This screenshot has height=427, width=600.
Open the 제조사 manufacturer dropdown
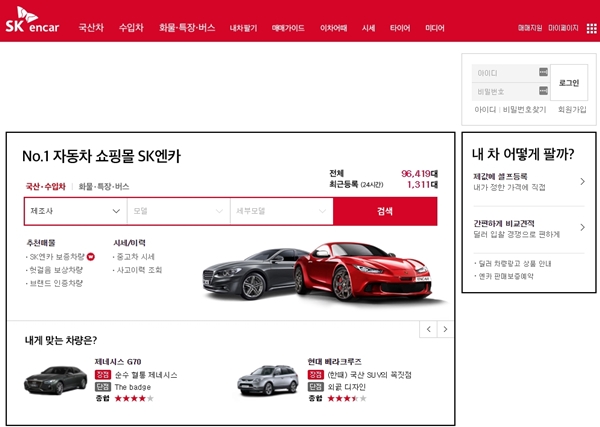click(75, 211)
